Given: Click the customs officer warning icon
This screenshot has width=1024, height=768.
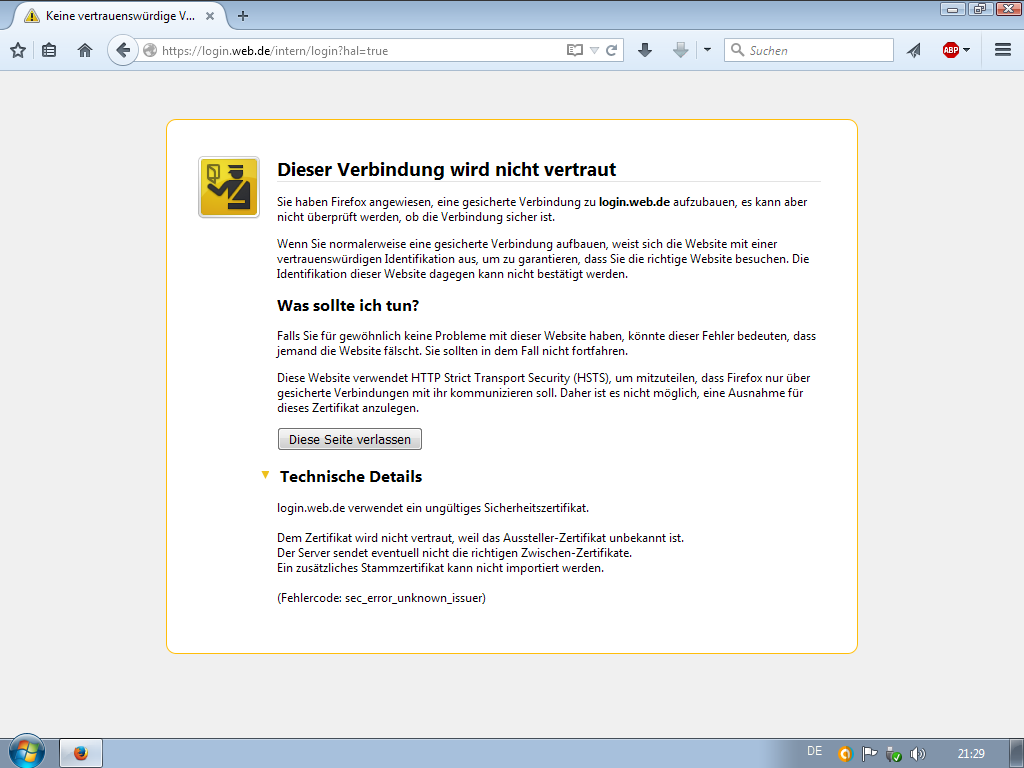Looking at the screenshot, I should coord(229,187).
